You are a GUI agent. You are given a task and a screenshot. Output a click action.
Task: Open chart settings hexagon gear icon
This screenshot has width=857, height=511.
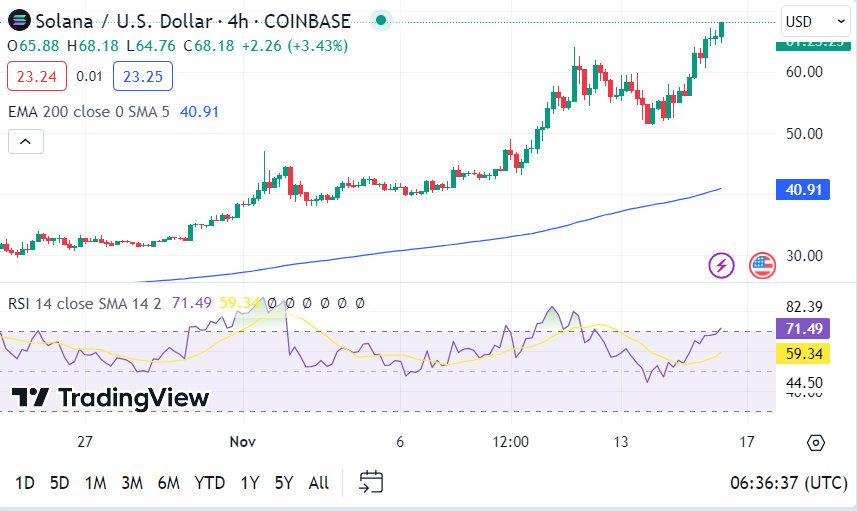pyautogui.click(x=815, y=442)
